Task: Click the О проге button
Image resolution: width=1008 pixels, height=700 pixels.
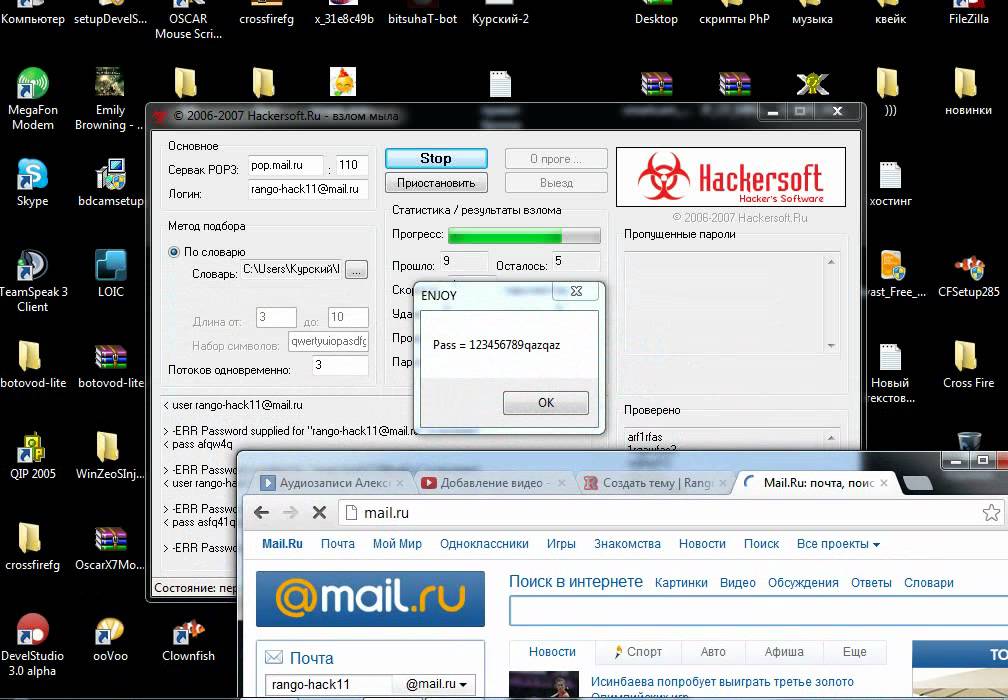Action: pos(556,158)
